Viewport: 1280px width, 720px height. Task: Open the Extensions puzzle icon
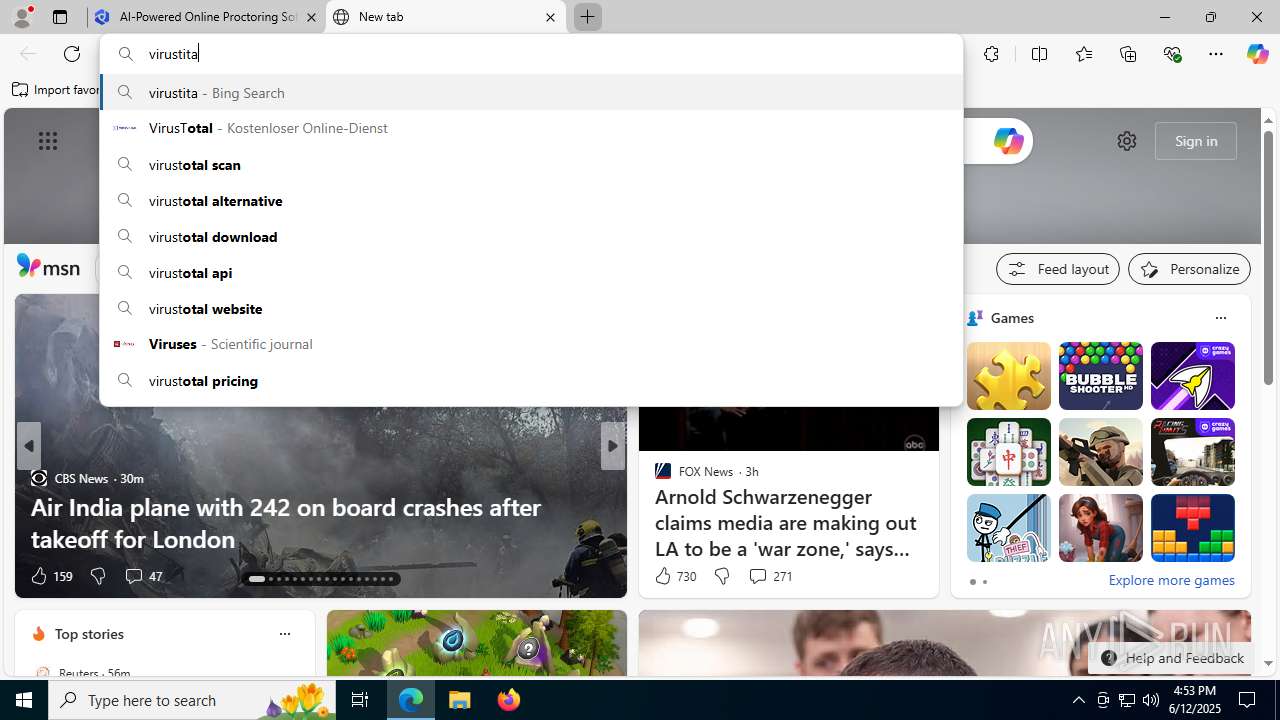click(991, 54)
